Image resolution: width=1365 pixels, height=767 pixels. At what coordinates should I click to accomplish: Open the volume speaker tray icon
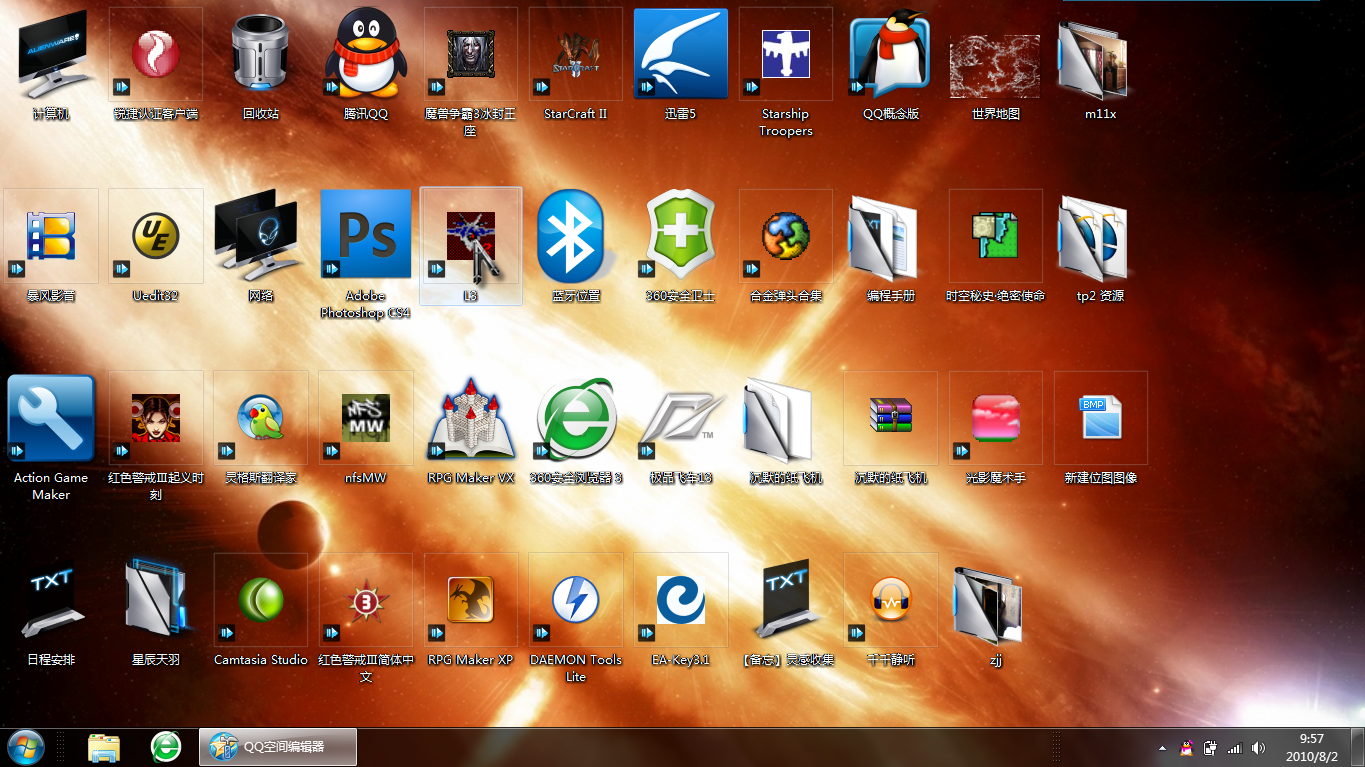pos(1258,748)
